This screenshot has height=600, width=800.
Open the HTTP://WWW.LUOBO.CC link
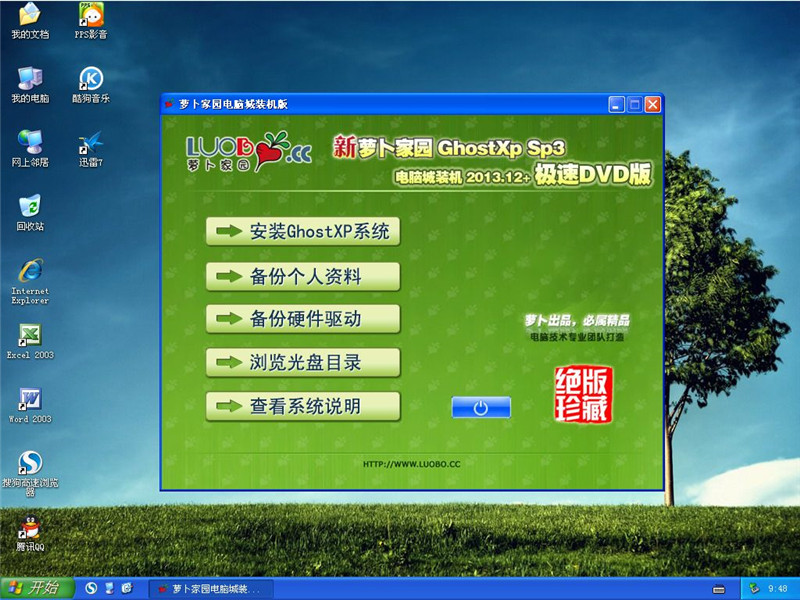(x=412, y=464)
